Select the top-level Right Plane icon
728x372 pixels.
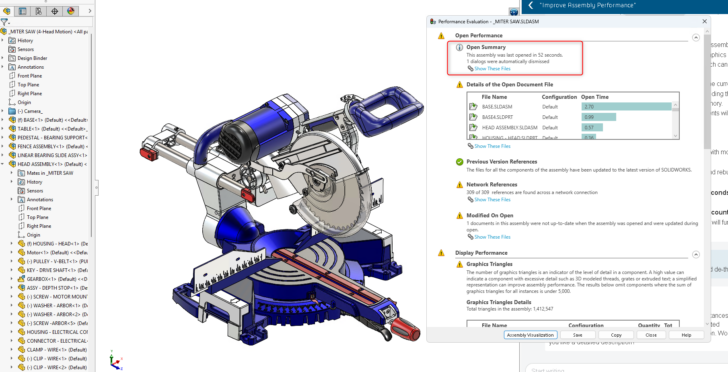12,93
